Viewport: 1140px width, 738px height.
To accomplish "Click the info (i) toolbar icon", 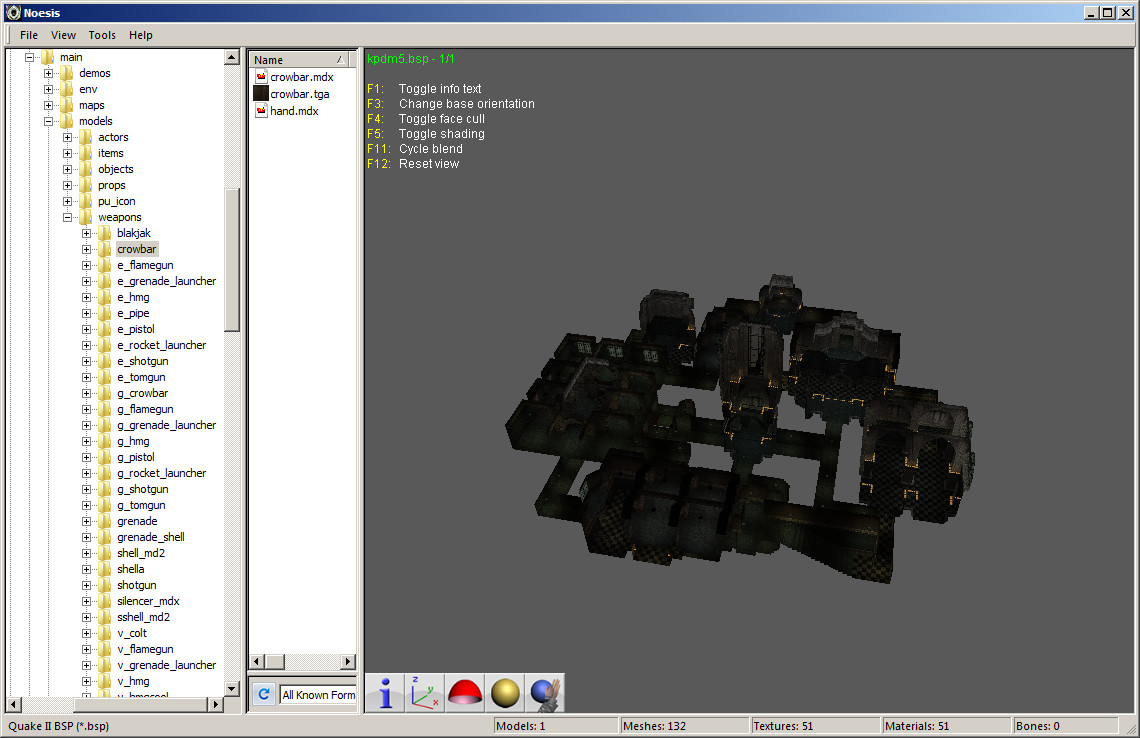I will click(x=386, y=693).
